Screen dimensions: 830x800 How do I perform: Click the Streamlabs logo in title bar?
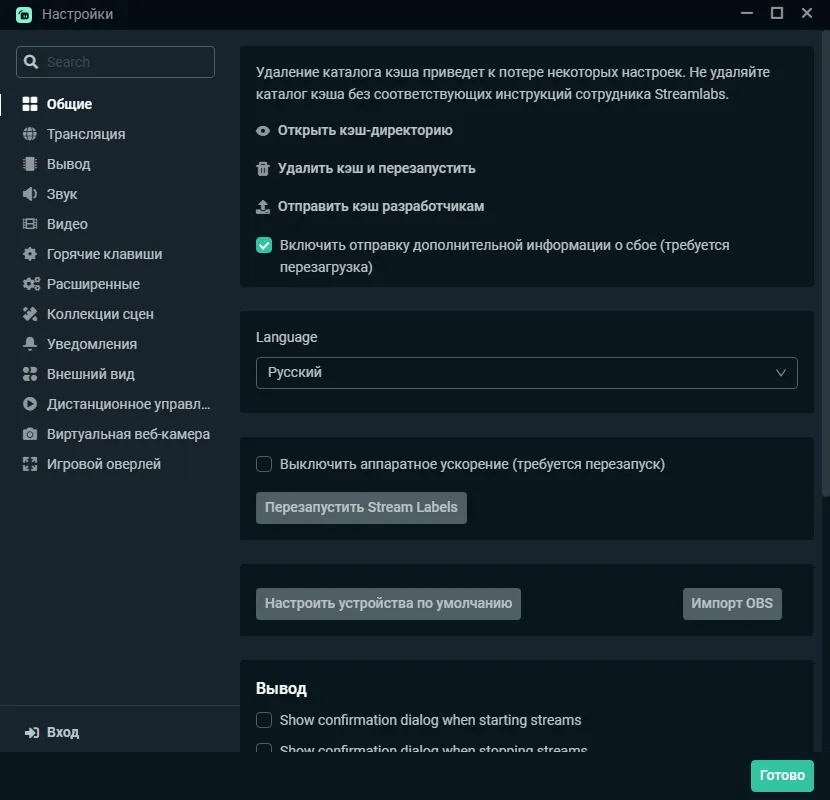coord(24,14)
